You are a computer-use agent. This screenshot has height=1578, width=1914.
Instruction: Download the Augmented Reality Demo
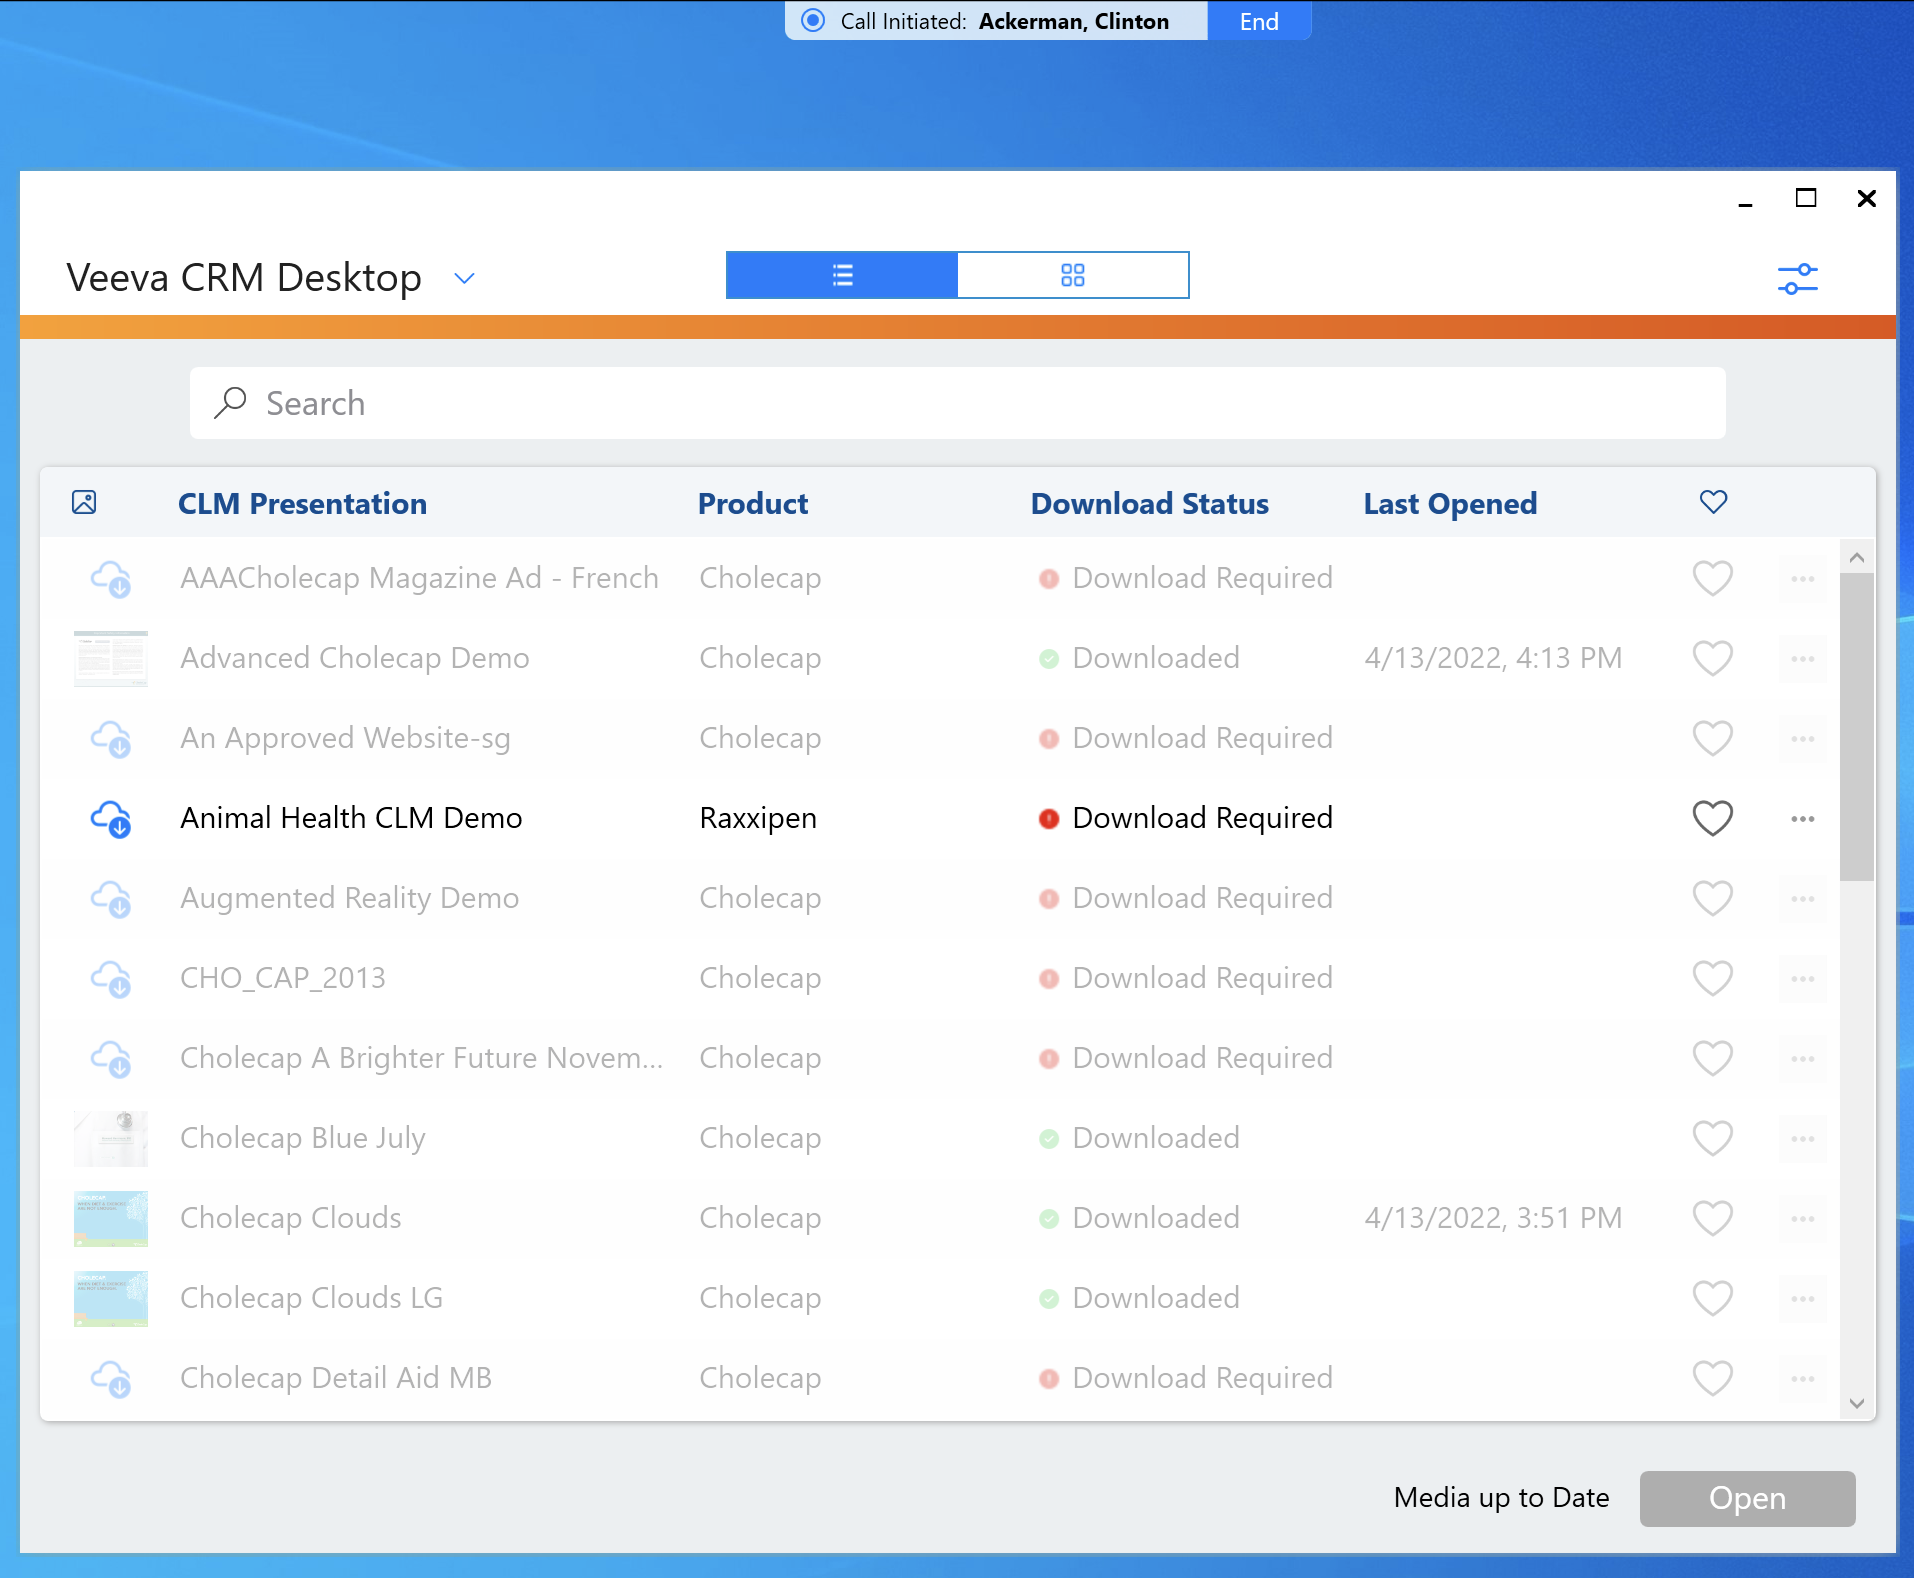tap(112, 898)
